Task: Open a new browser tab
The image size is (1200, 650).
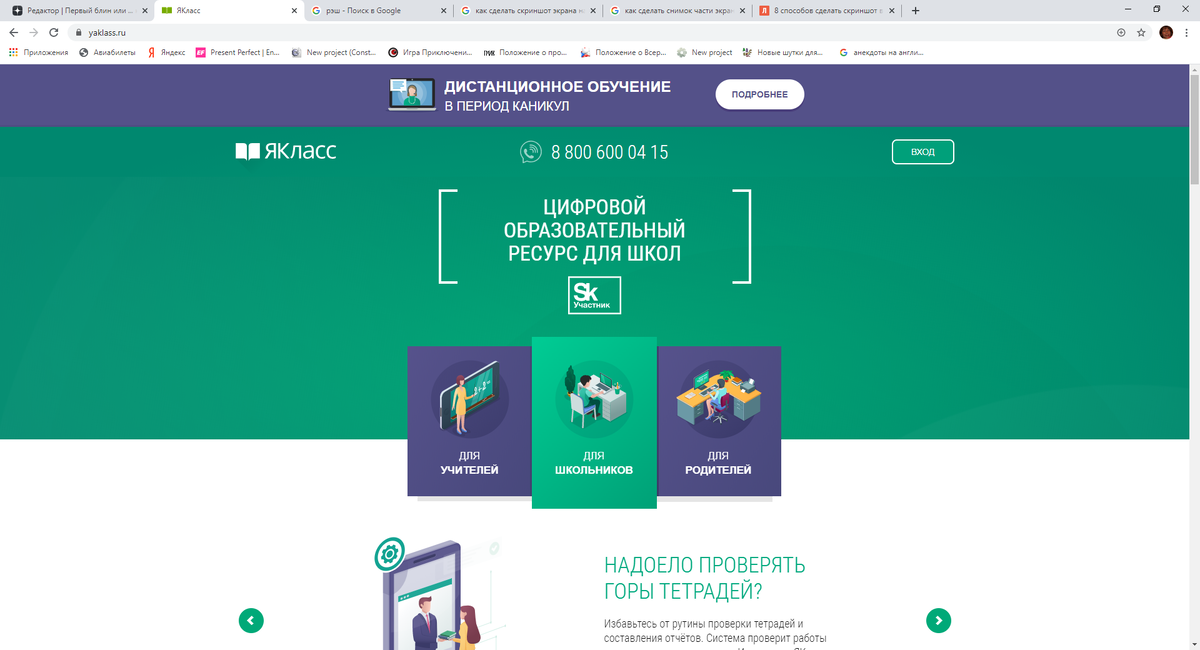Action: (x=915, y=10)
